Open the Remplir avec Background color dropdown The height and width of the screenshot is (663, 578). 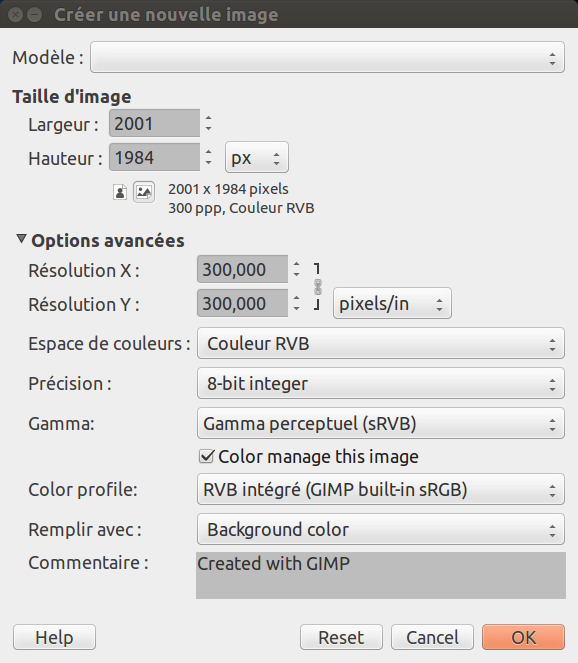click(381, 529)
